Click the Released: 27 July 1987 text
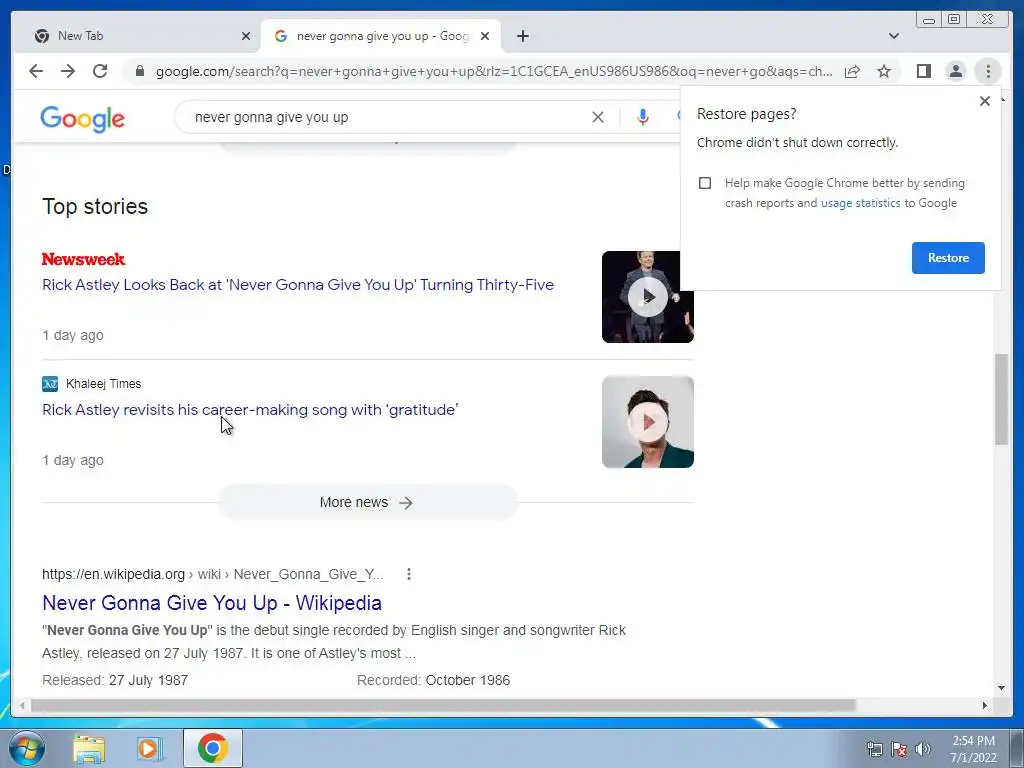This screenshot has height=768, width=1024. [x=115, y=680]
